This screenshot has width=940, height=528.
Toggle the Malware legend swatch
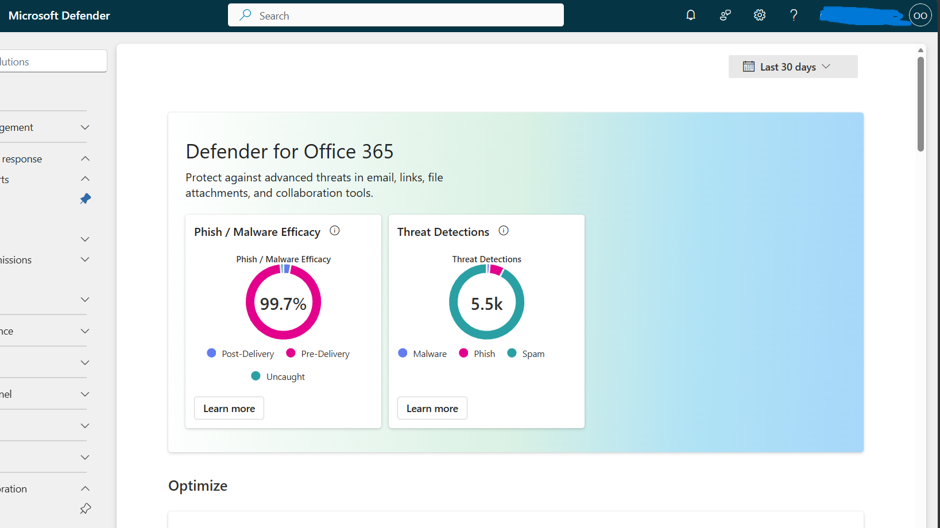coord(402,353)
